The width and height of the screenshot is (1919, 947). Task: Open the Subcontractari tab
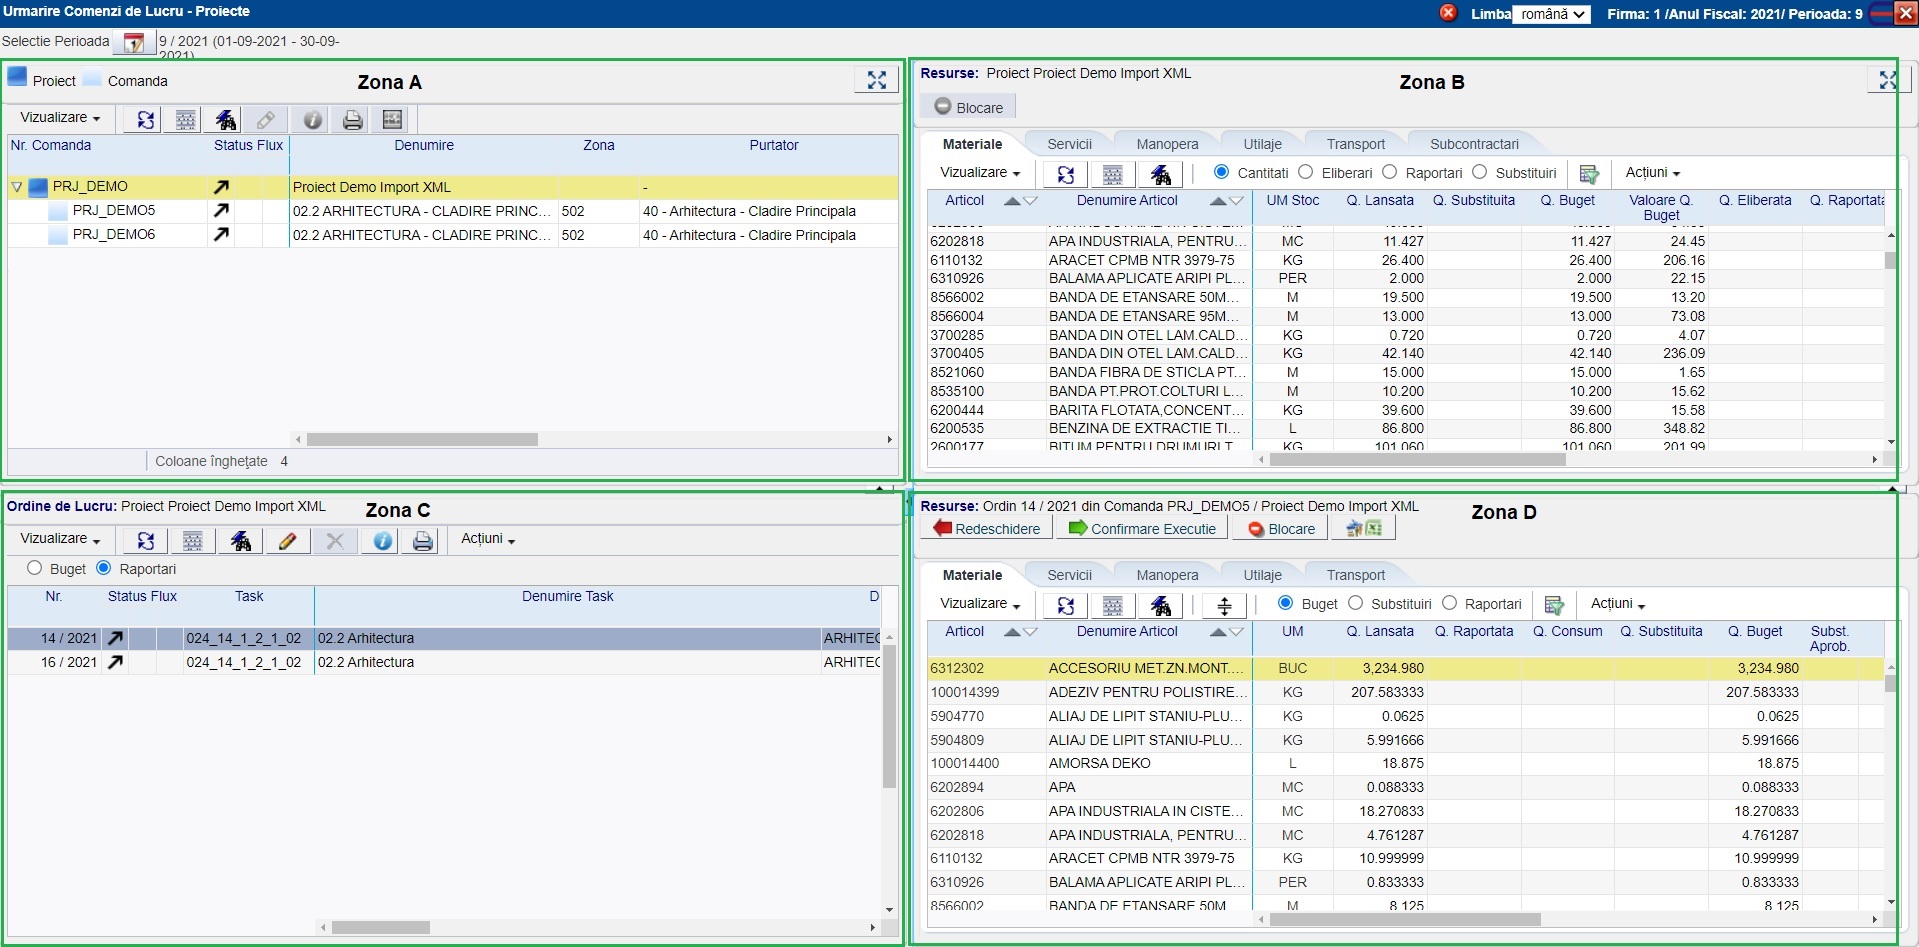pos(1474,144)
